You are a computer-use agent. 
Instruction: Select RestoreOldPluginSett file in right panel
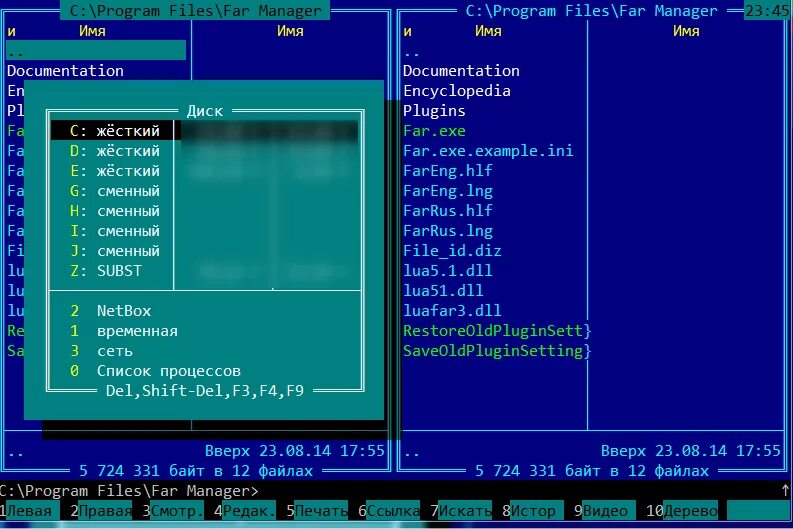point(497,331)
